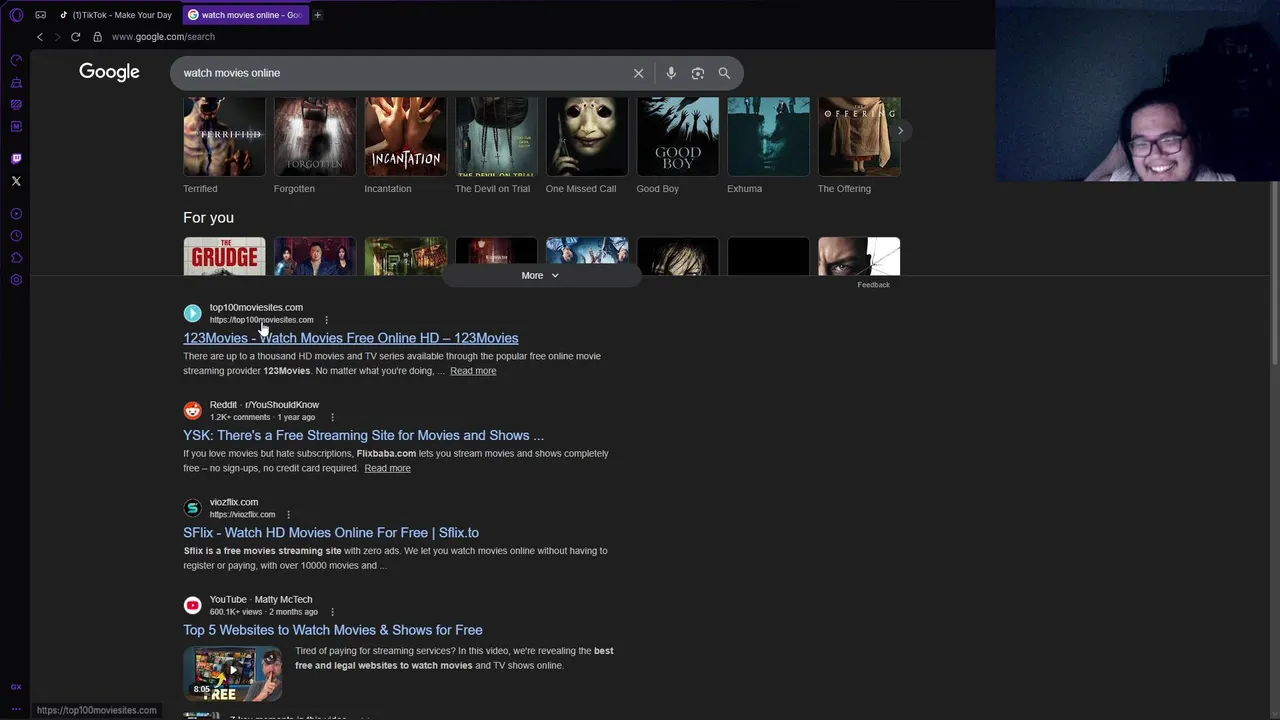Screen dimensions: 1280x720
Task: Open Reddit r/YouShouldKnow source link
Action: coord(264,405)
